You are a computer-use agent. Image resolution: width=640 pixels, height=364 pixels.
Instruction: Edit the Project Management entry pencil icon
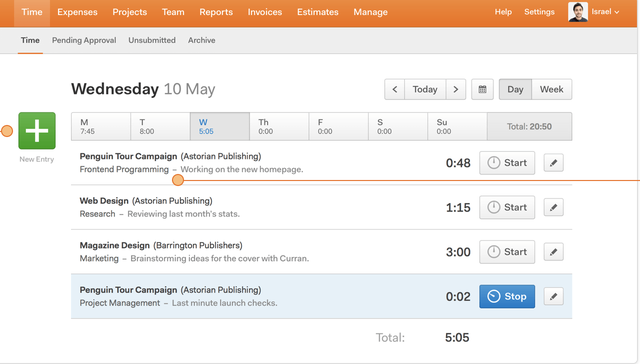point(553,296)
